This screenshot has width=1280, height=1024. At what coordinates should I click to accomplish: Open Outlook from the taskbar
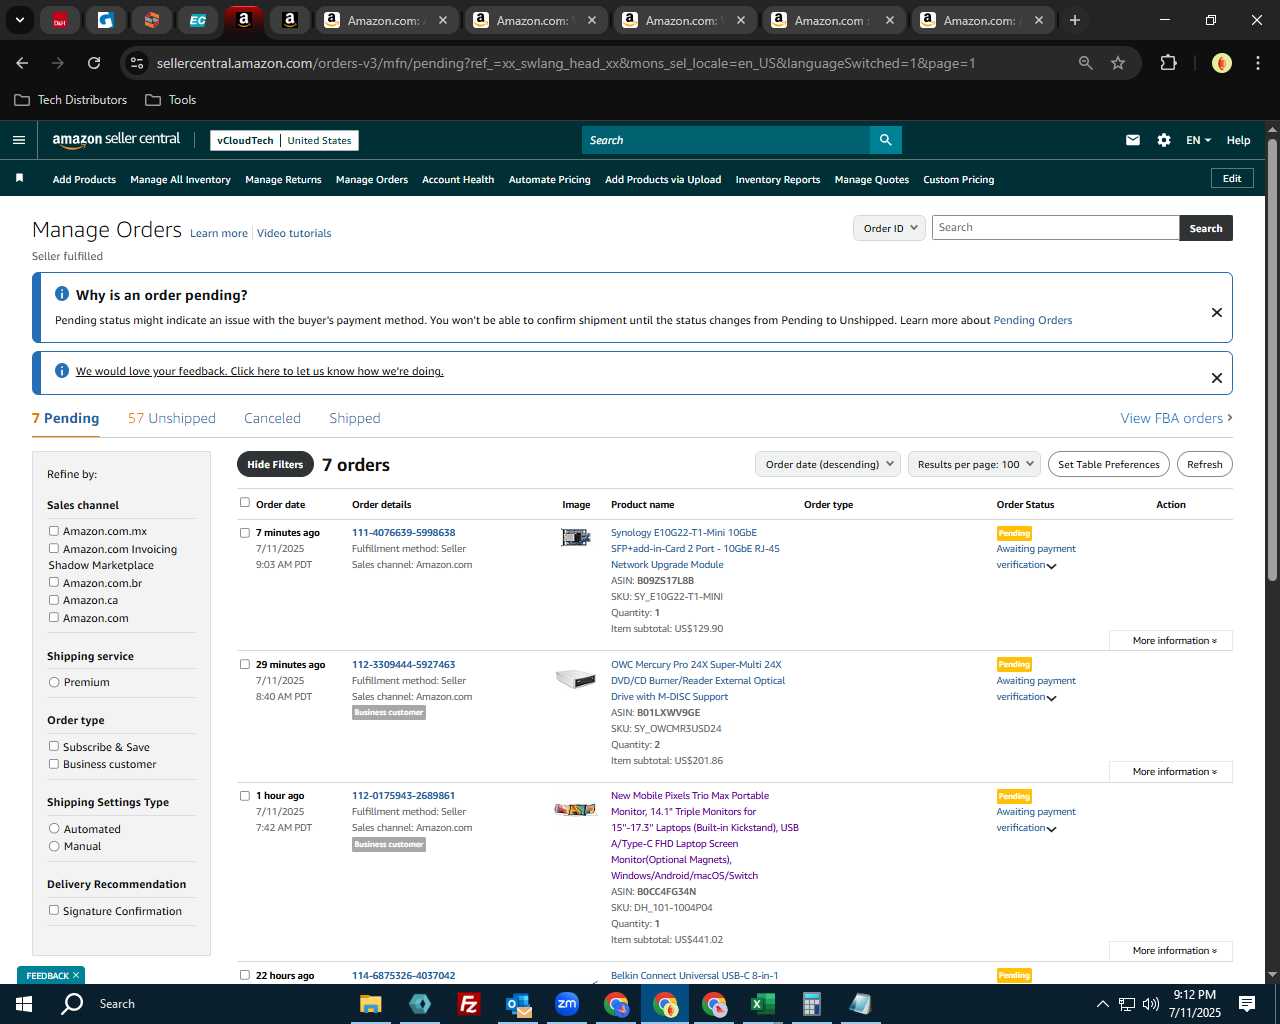pyautogui.click(x=518, y=1004)
